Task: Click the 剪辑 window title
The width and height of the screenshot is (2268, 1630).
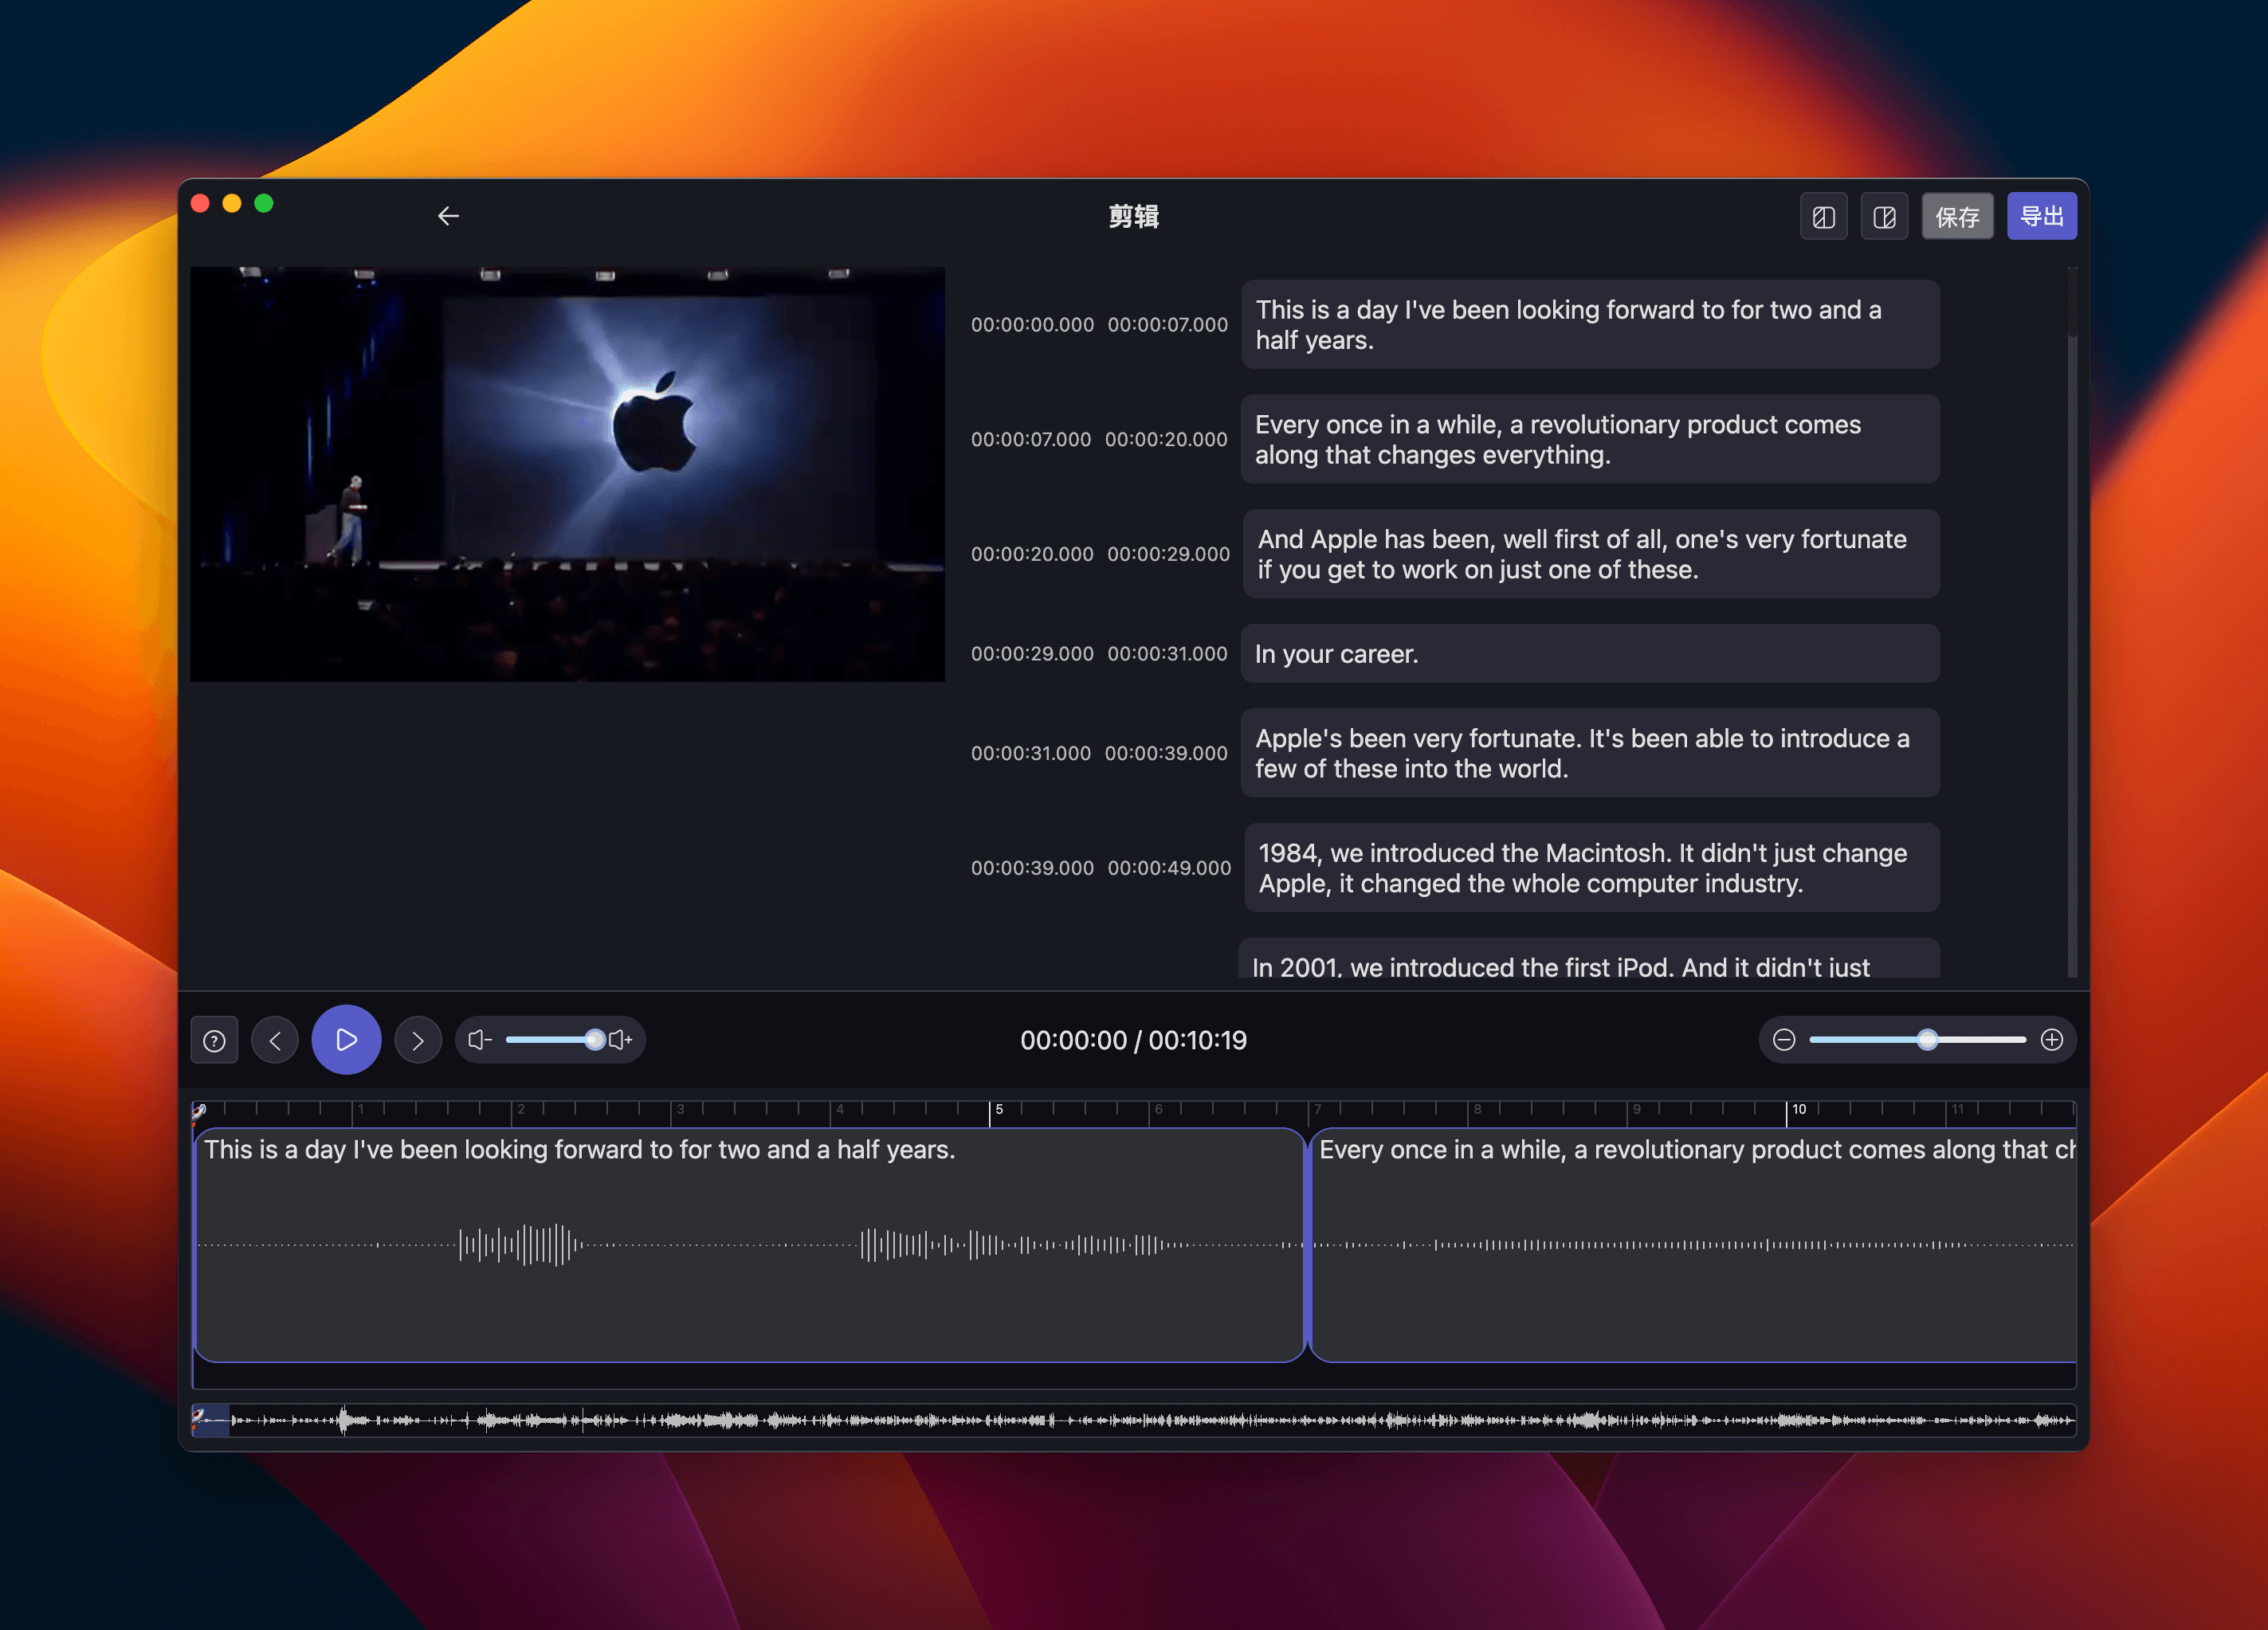Action: pyautogui.click(x=1133, y=217)
